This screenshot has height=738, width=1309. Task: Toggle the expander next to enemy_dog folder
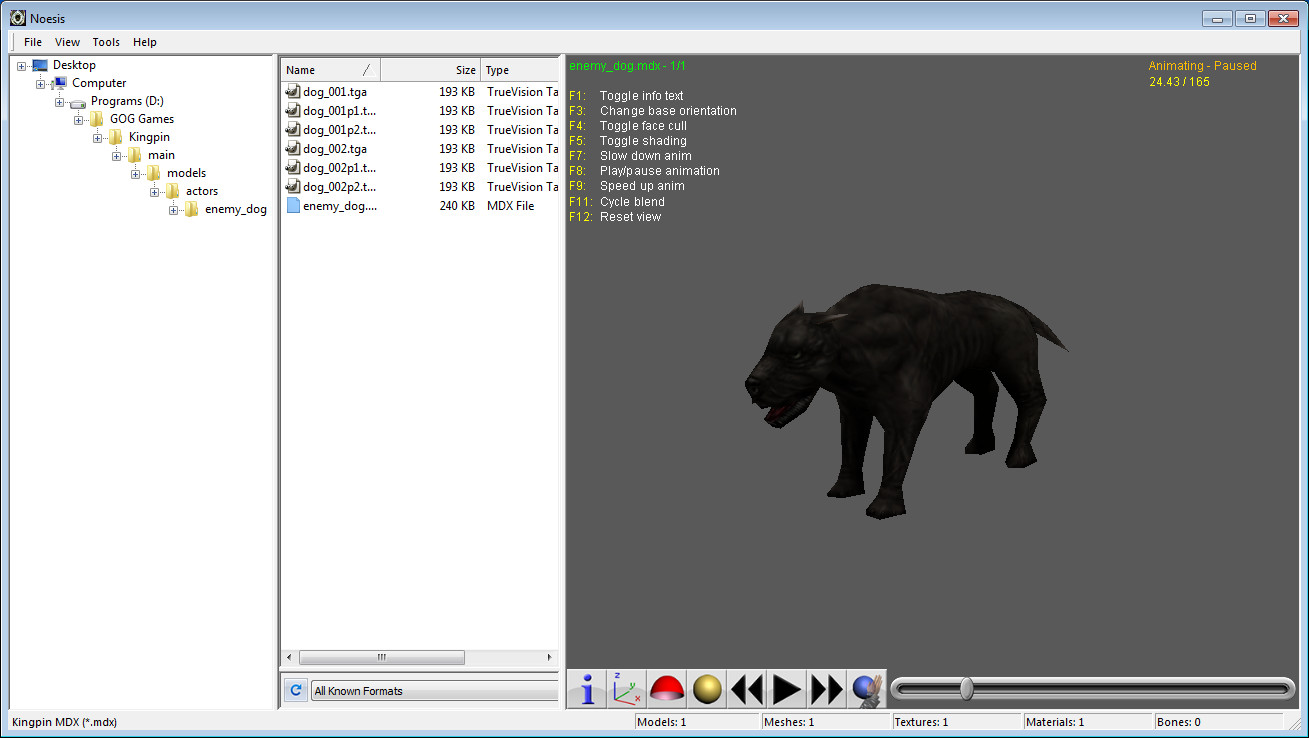click(174, 210)
